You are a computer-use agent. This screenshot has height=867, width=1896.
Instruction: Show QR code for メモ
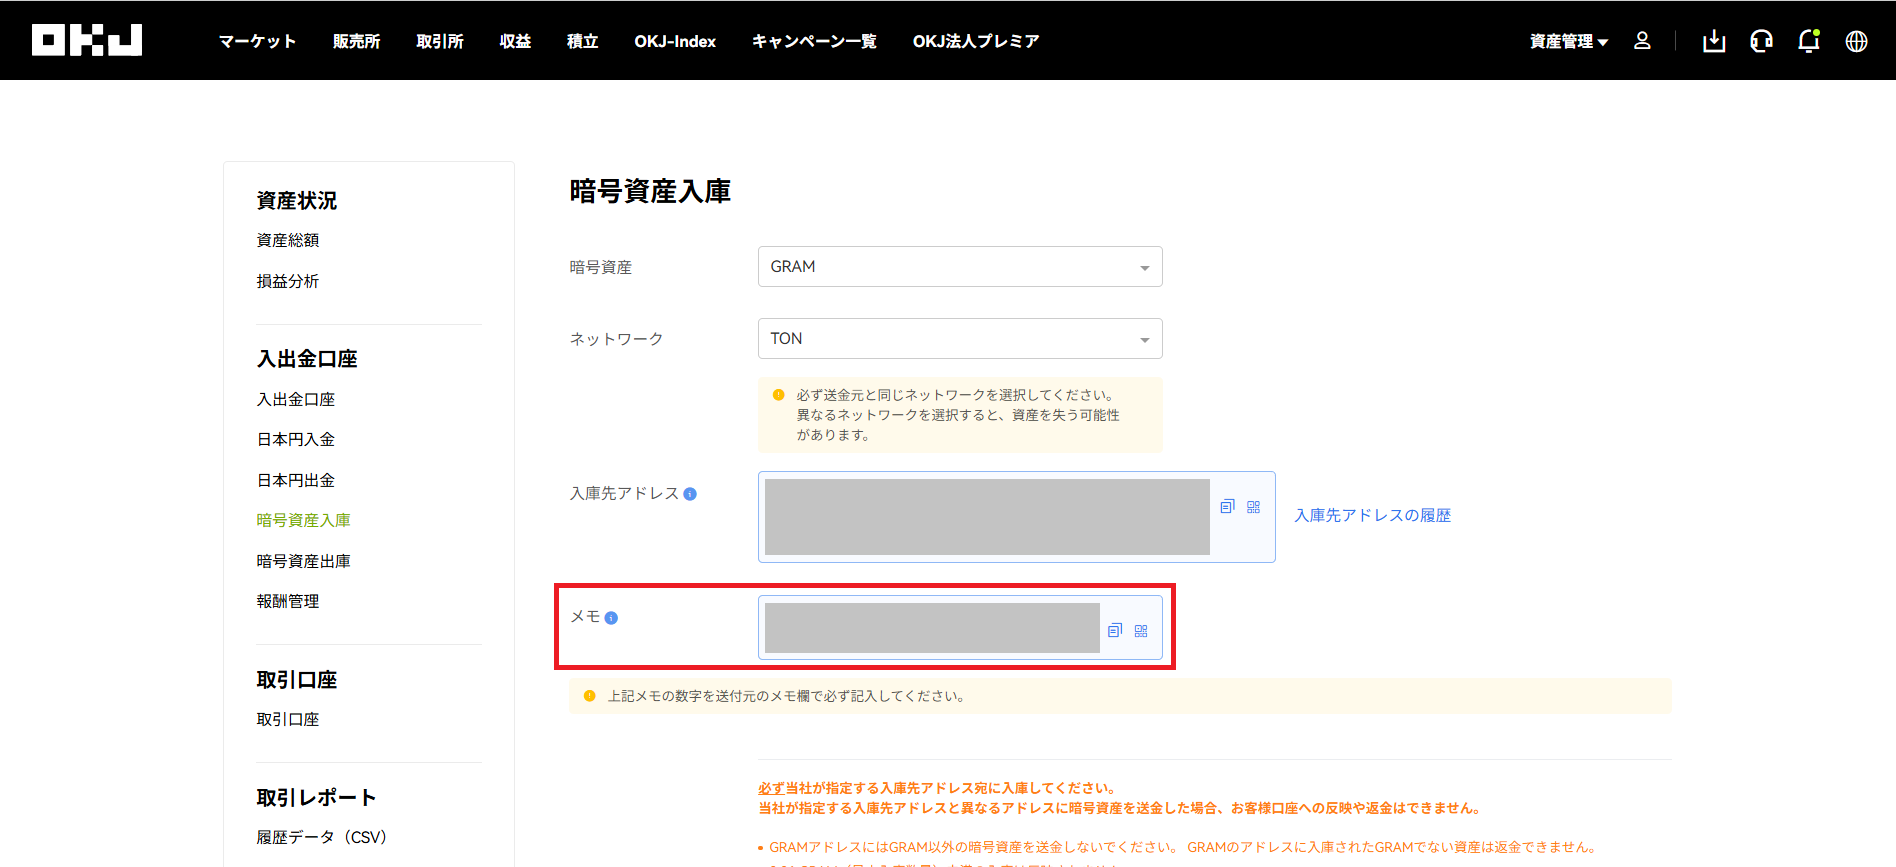click(1141, 631)
